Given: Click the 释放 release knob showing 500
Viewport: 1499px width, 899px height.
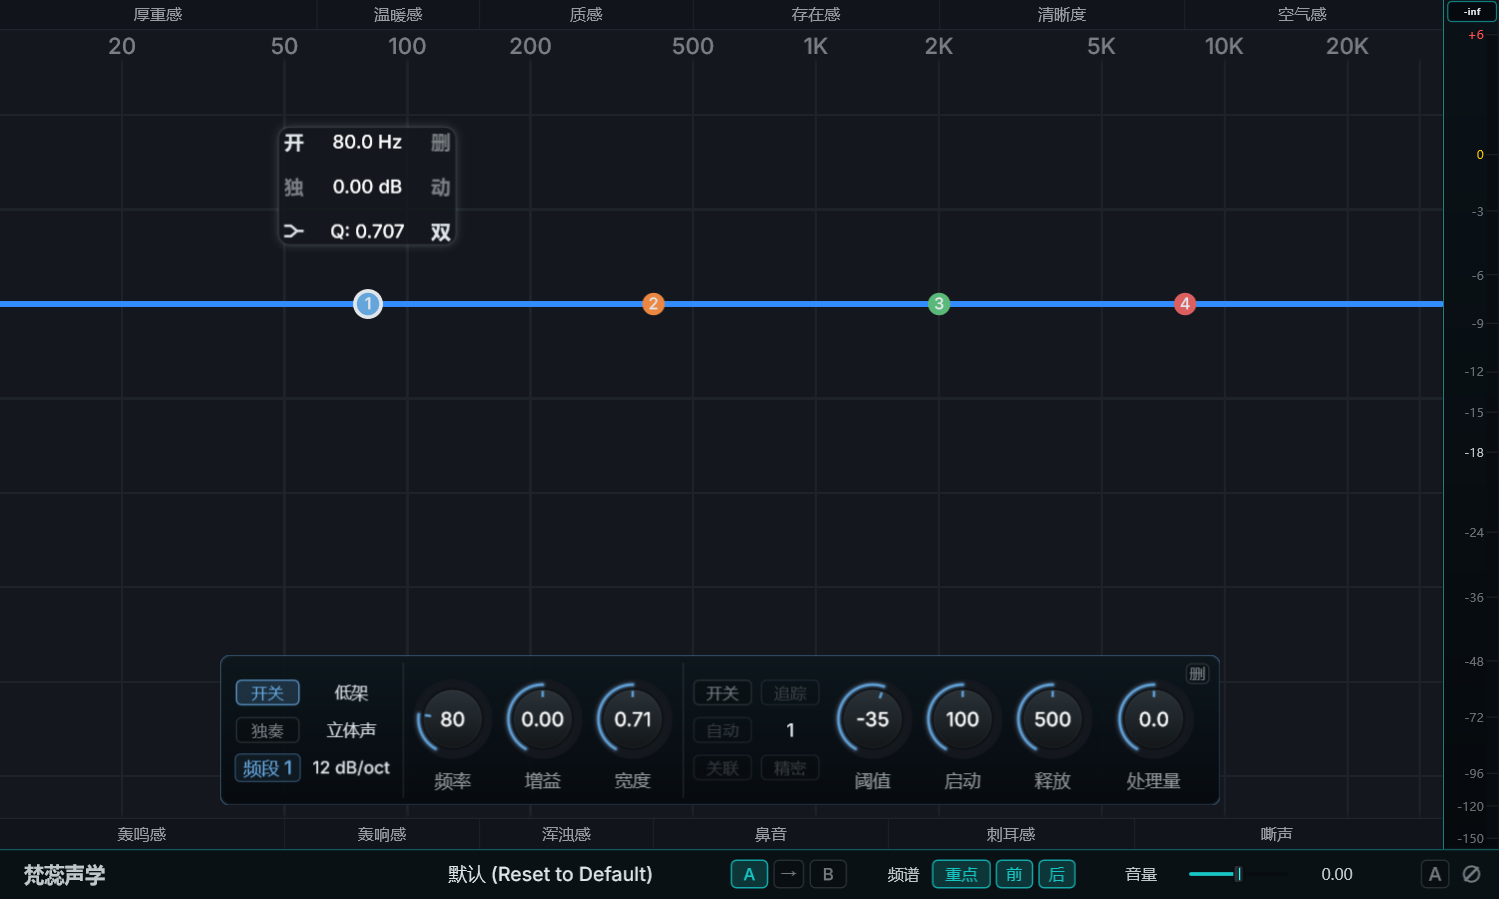Looking at the screenshot, I should tap(1053, 719).
